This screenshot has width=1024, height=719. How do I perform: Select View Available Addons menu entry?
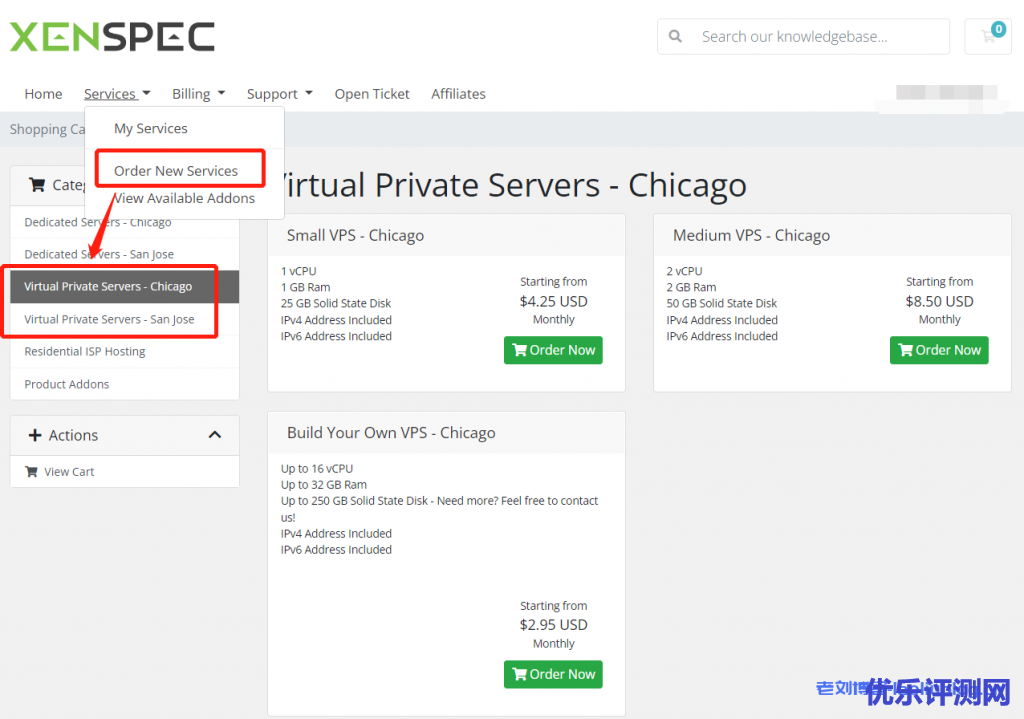click(184, 199)
